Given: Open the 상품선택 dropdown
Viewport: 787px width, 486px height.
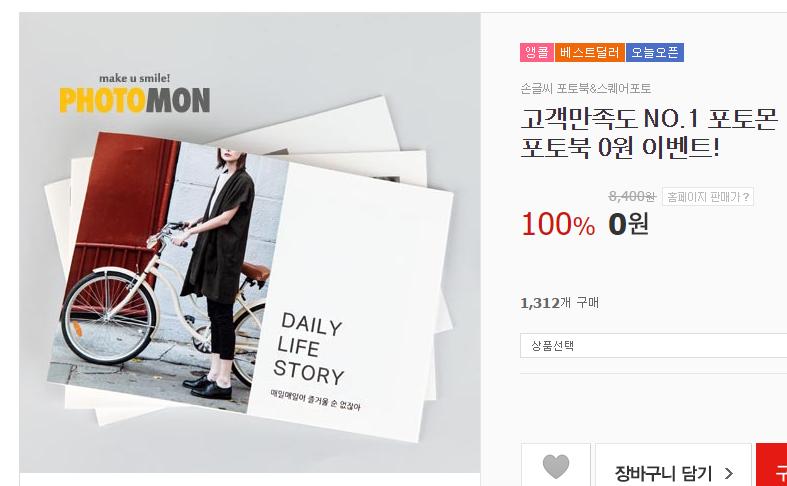Looking at the screenshot, I should pos(653,345).
